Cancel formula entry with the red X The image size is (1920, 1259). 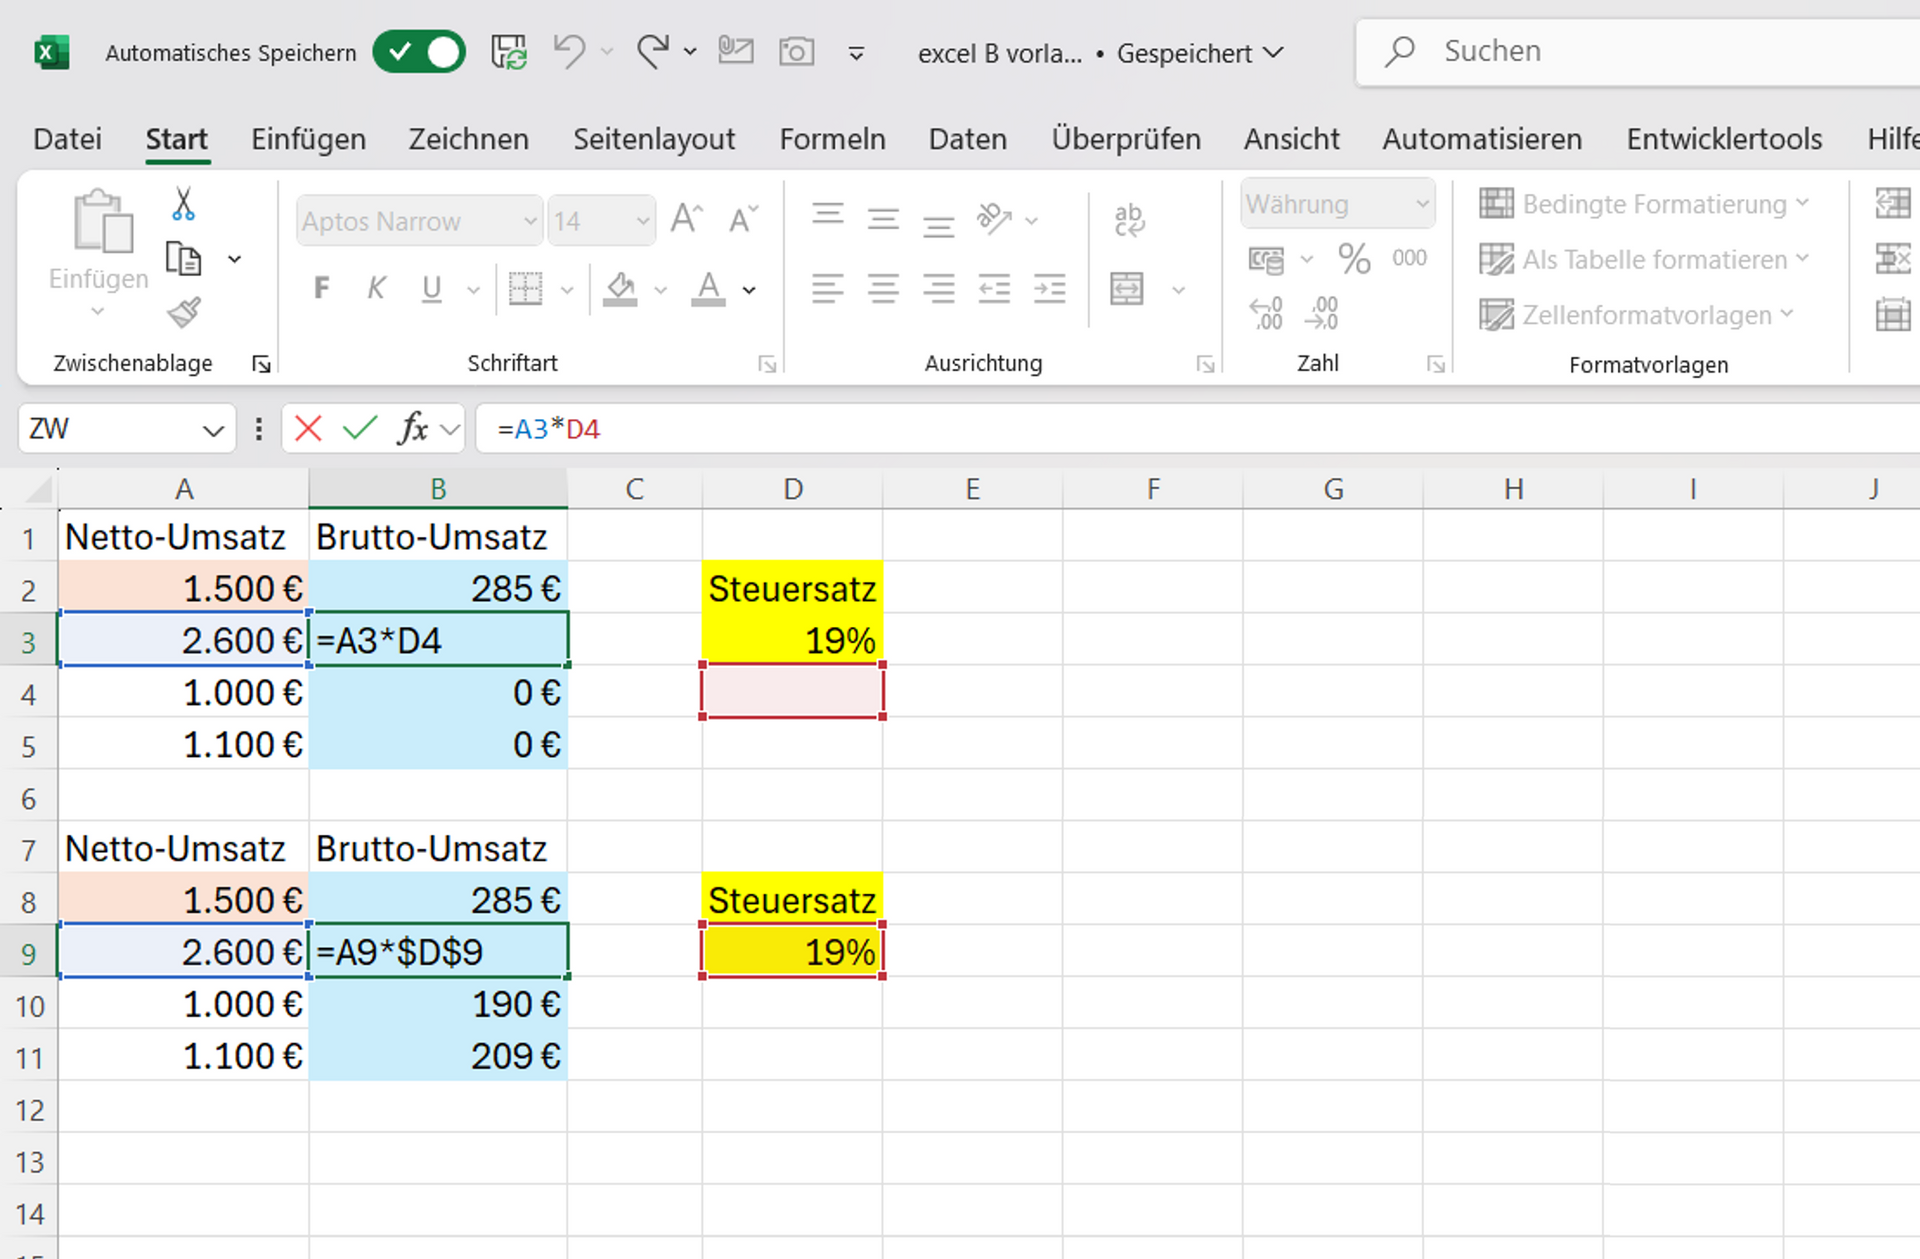tap(308, 429)
